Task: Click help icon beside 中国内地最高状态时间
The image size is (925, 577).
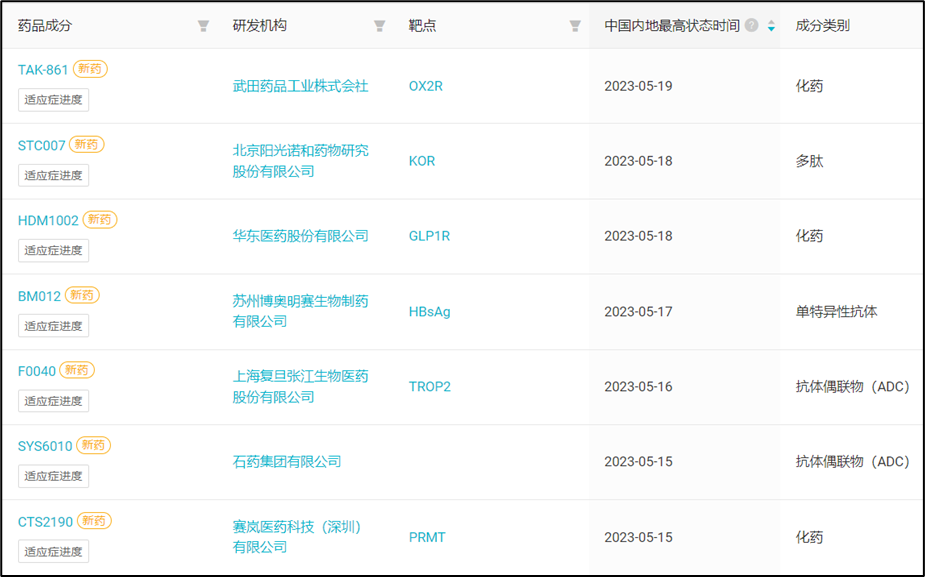Action: (x=752, y=26)
